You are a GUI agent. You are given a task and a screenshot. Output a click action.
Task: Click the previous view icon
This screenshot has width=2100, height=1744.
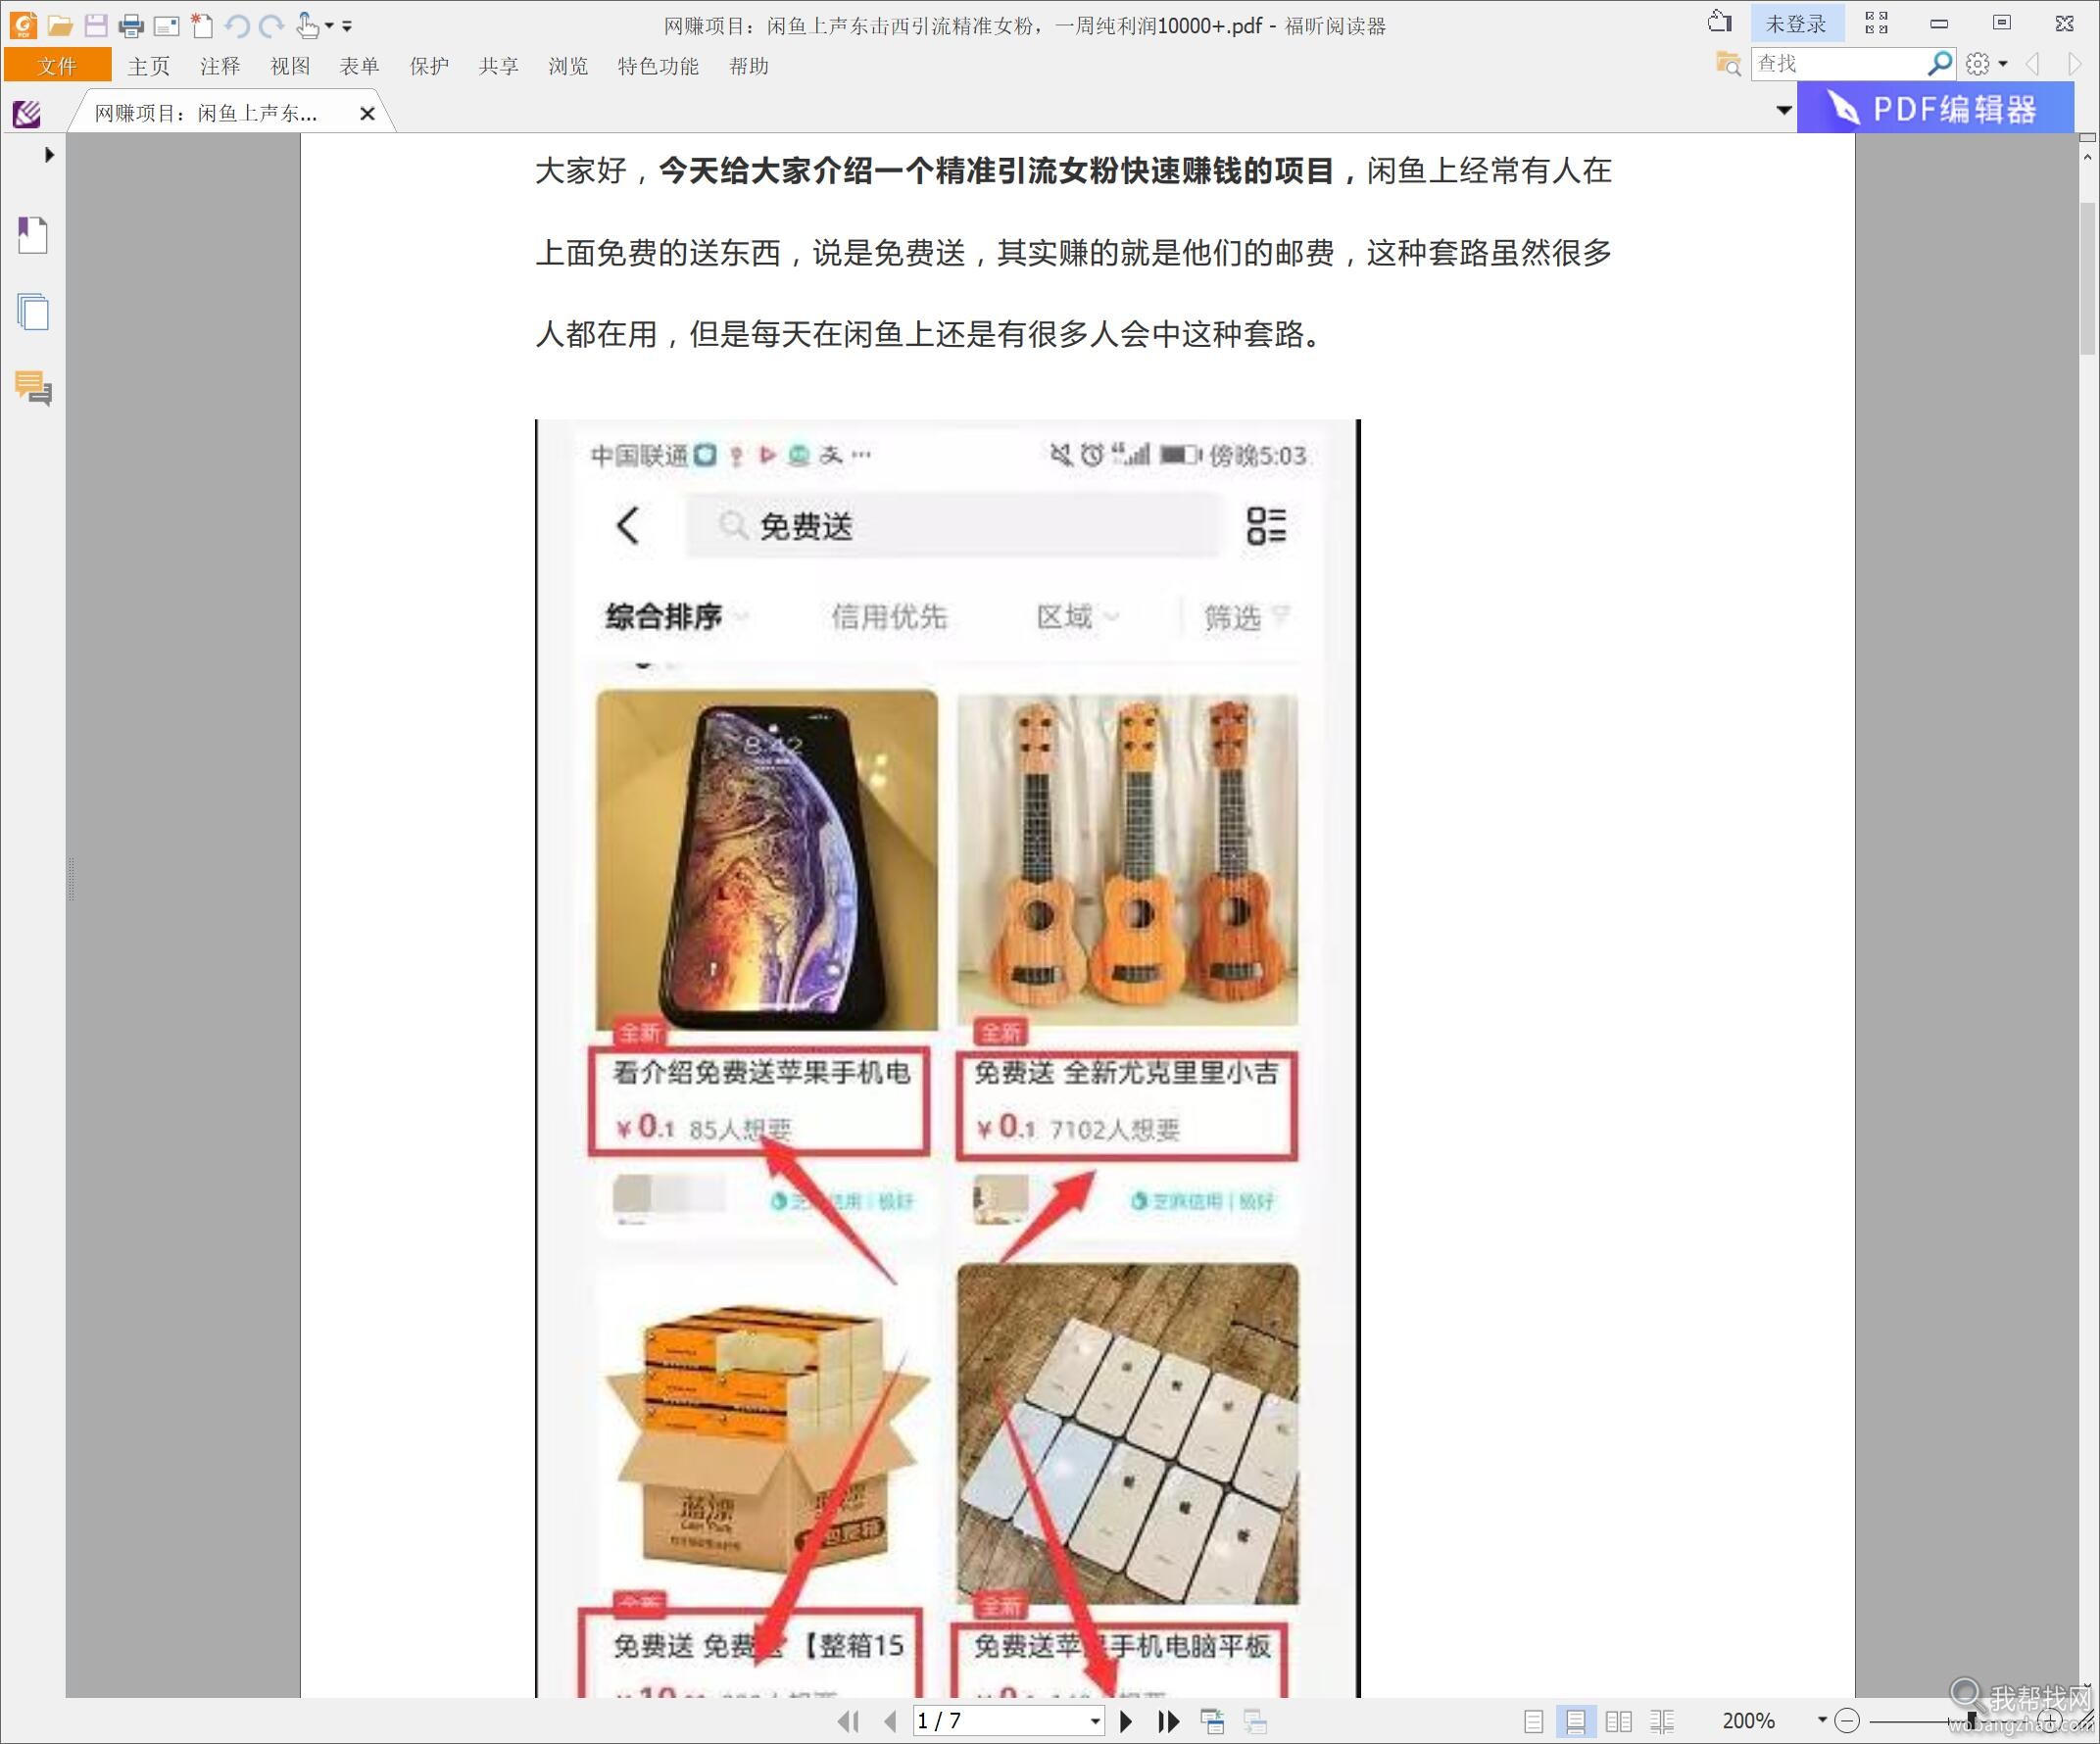pos(1212,1721)
